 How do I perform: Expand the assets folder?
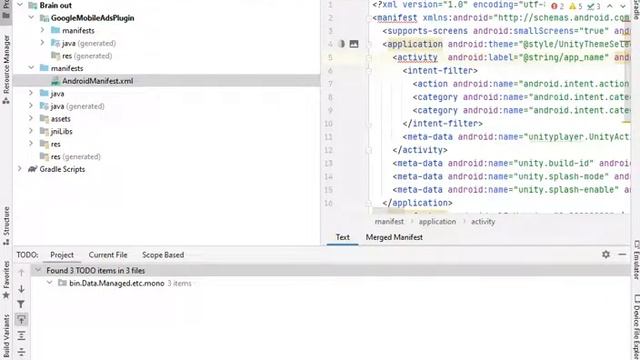pyautogui.click(x=31, y=118)
